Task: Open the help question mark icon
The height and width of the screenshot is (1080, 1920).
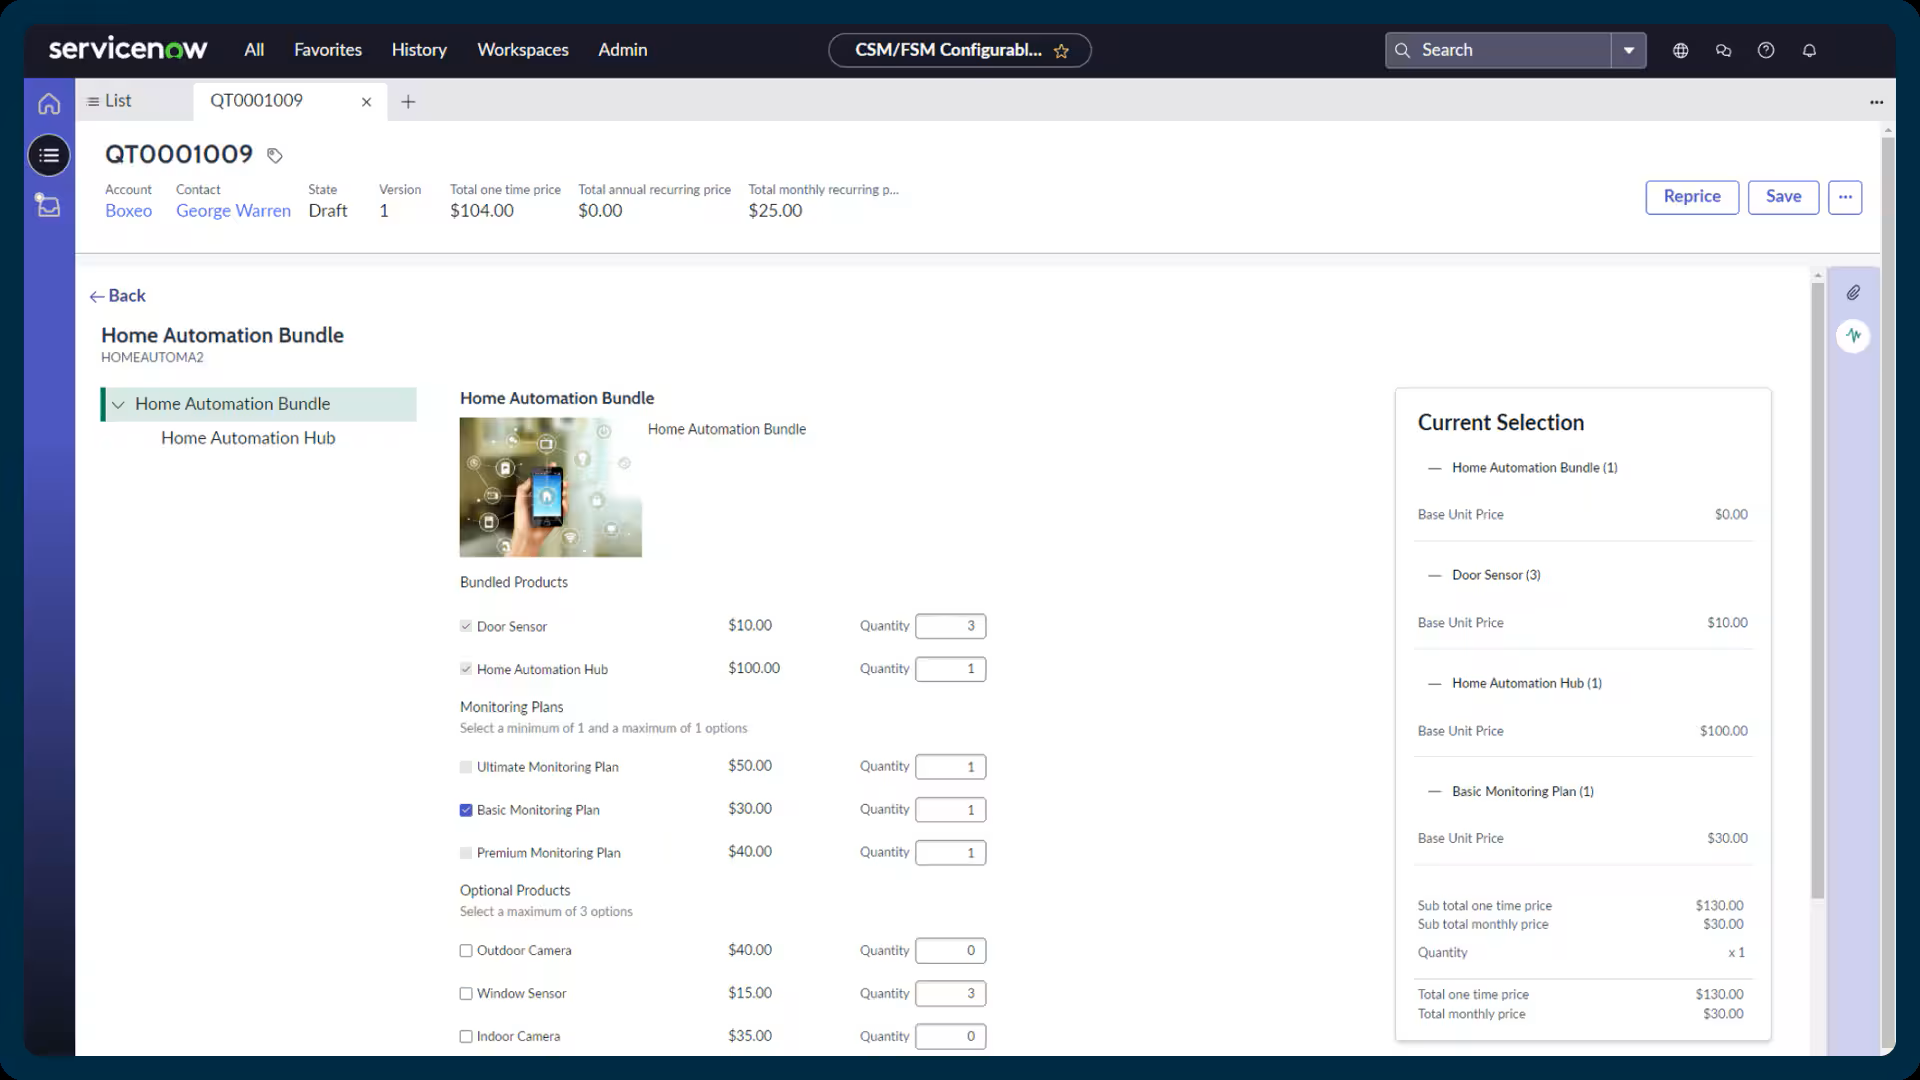Action: tap(1766, 50)
